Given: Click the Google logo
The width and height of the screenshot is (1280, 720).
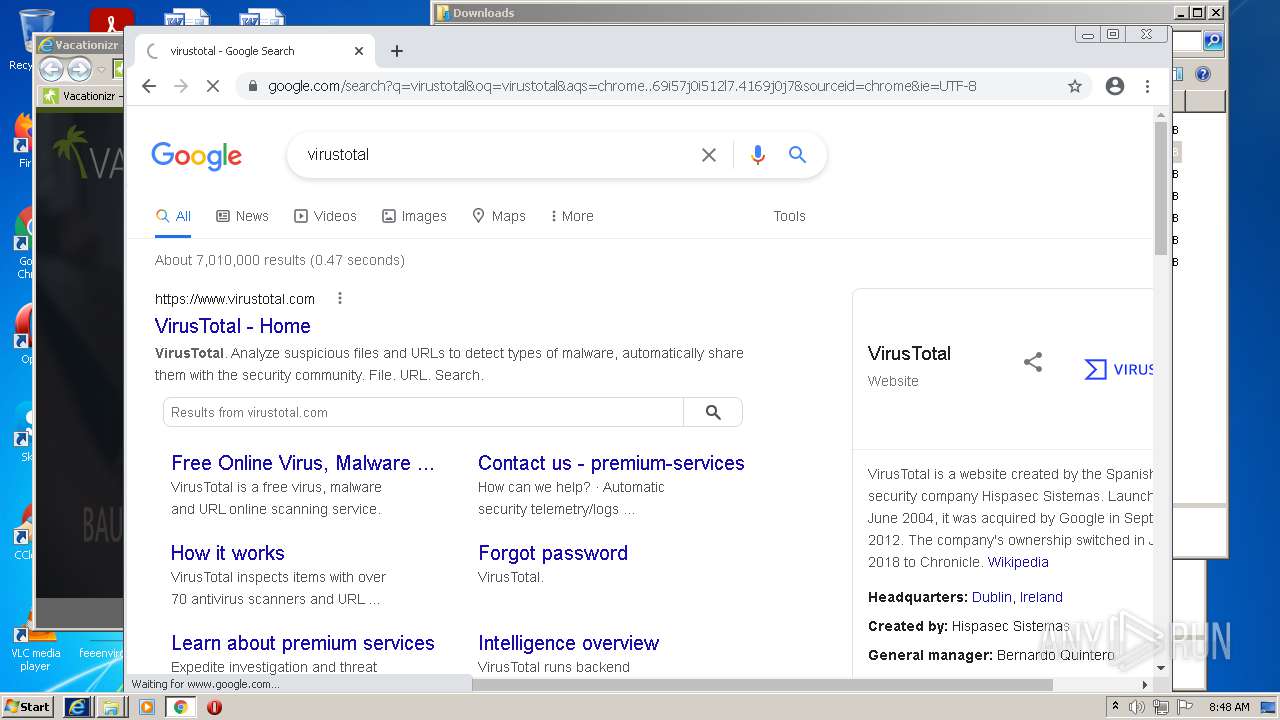Looking at the screenshot, I should [x=196, y=156].
